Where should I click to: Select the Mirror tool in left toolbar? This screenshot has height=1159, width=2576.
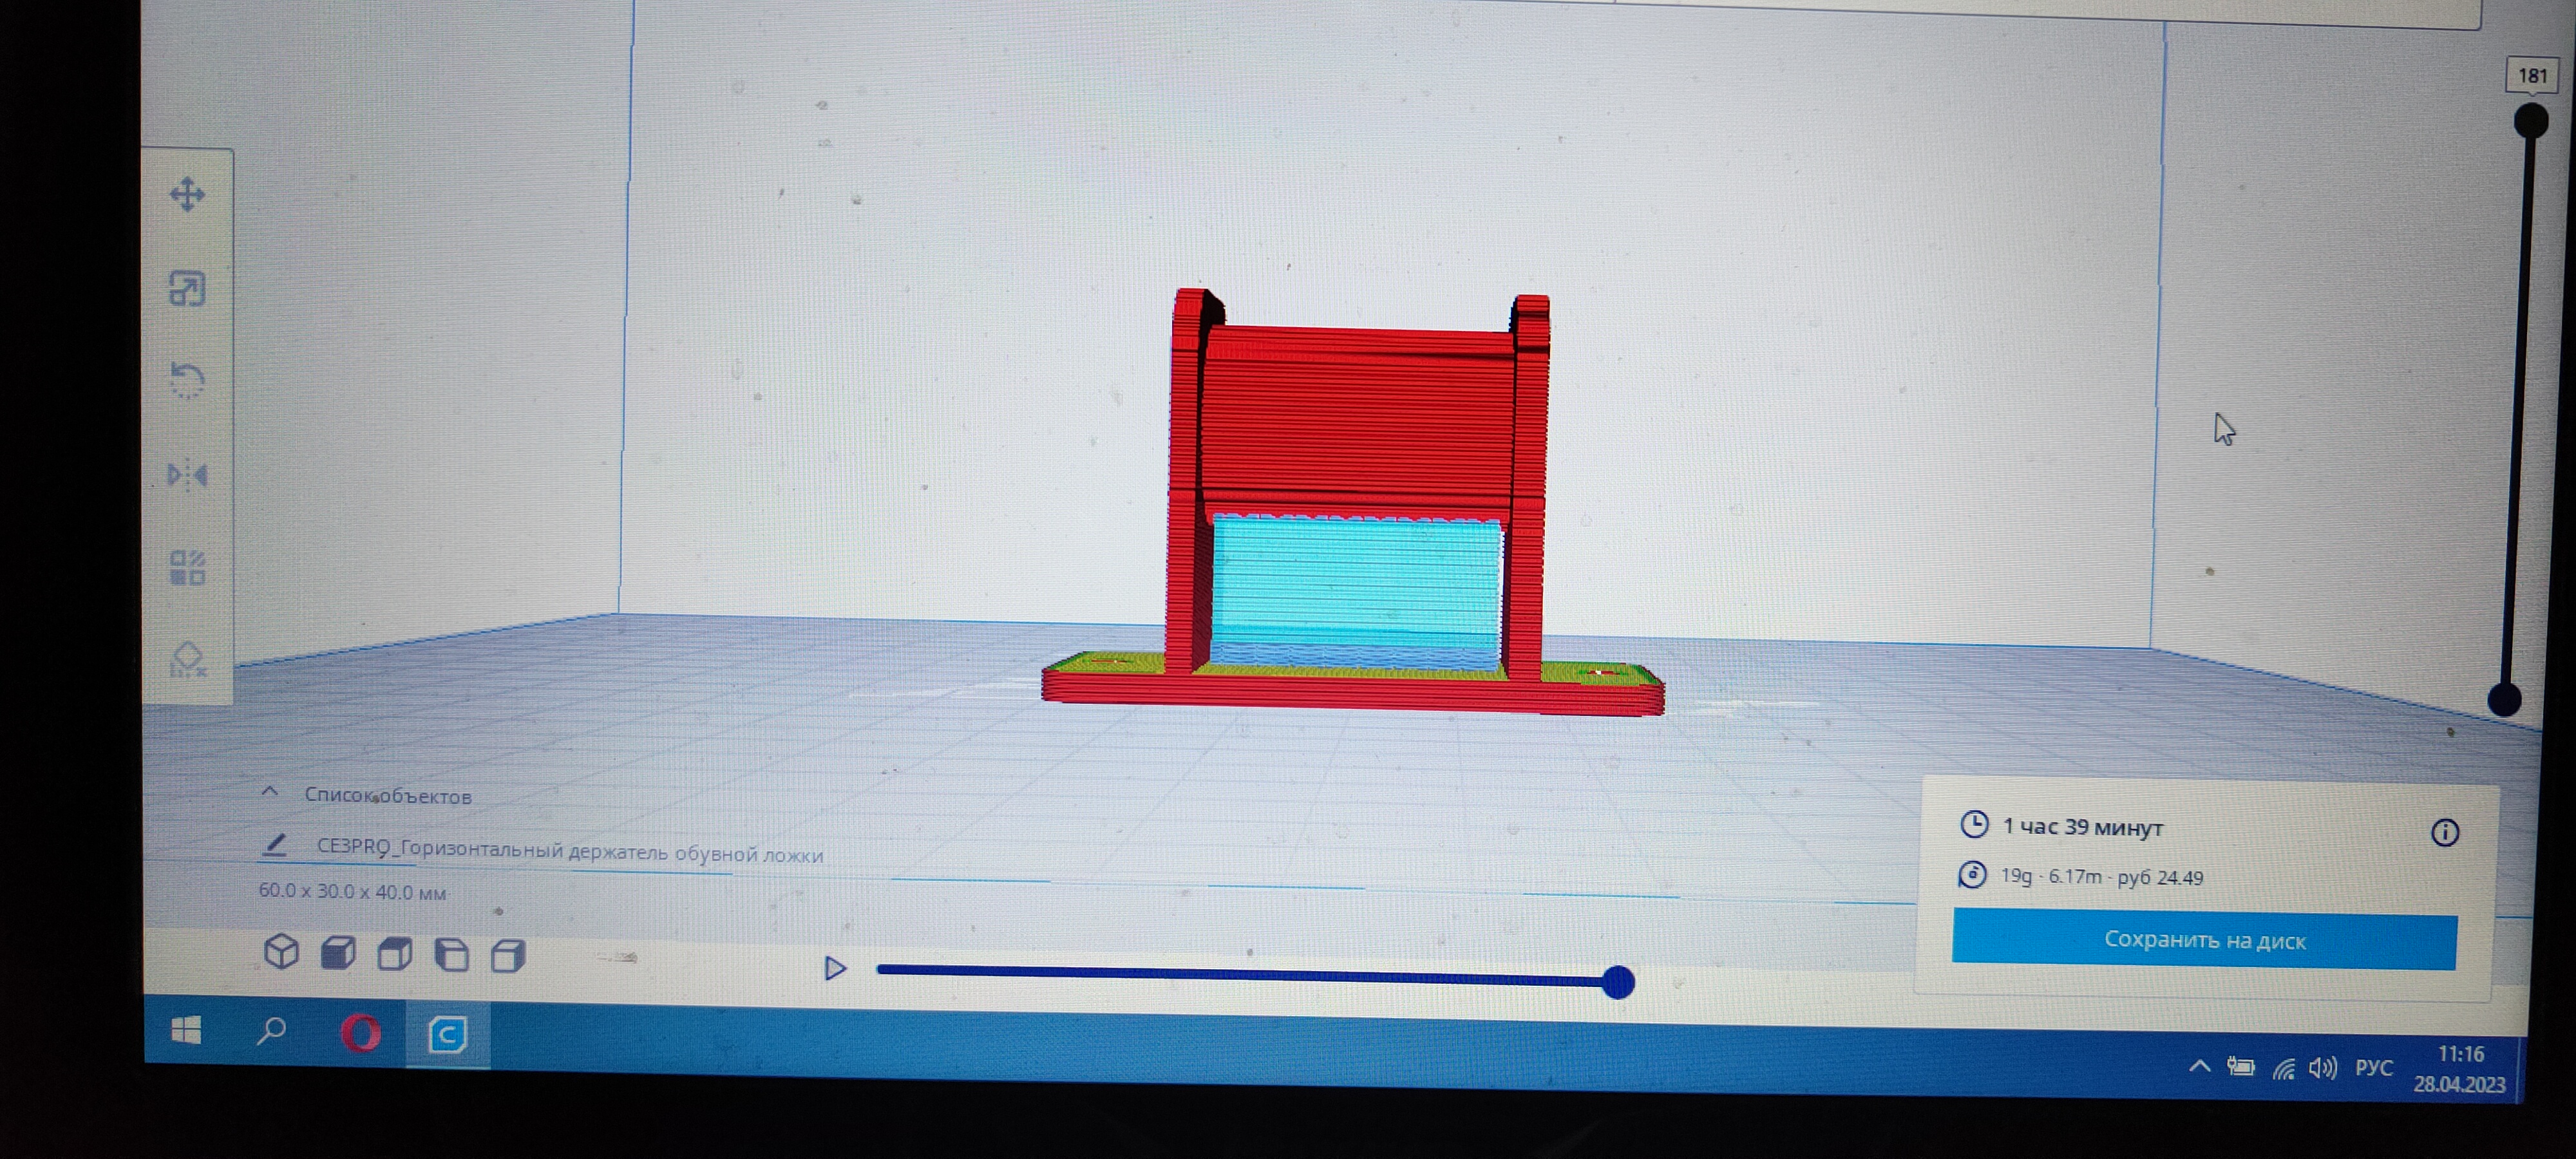187,474
